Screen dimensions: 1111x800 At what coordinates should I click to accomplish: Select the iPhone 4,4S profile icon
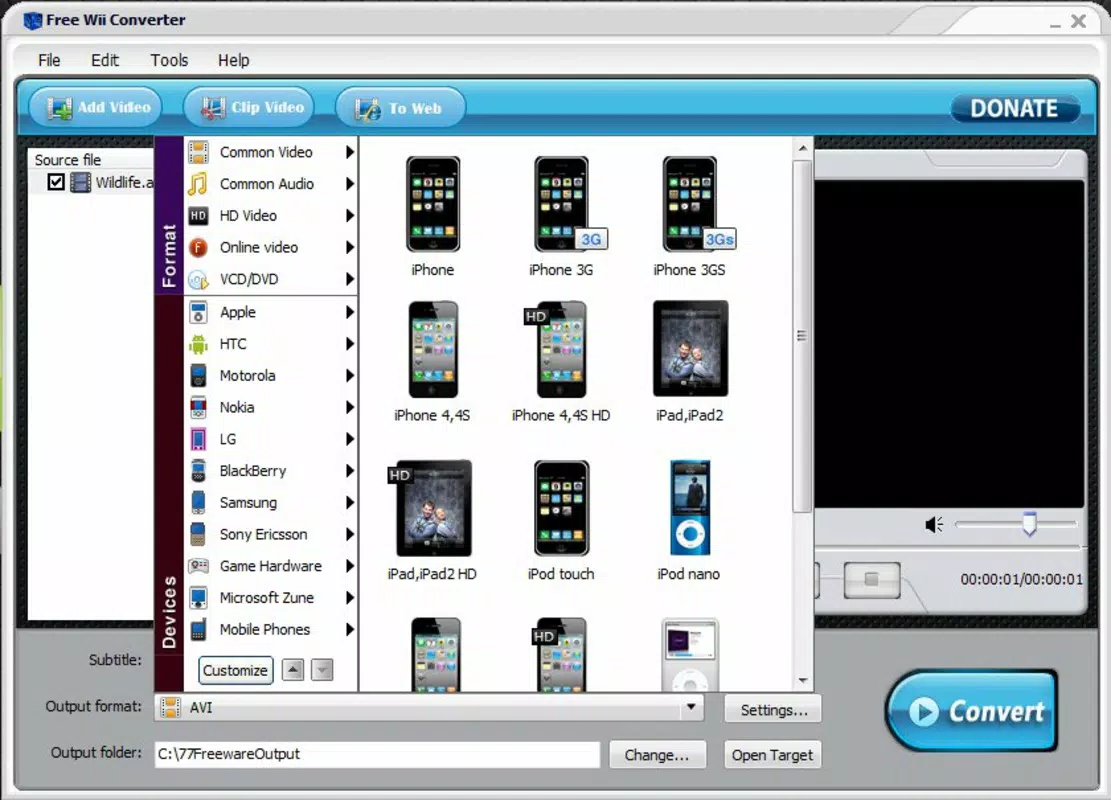click(x=432, y=349)
